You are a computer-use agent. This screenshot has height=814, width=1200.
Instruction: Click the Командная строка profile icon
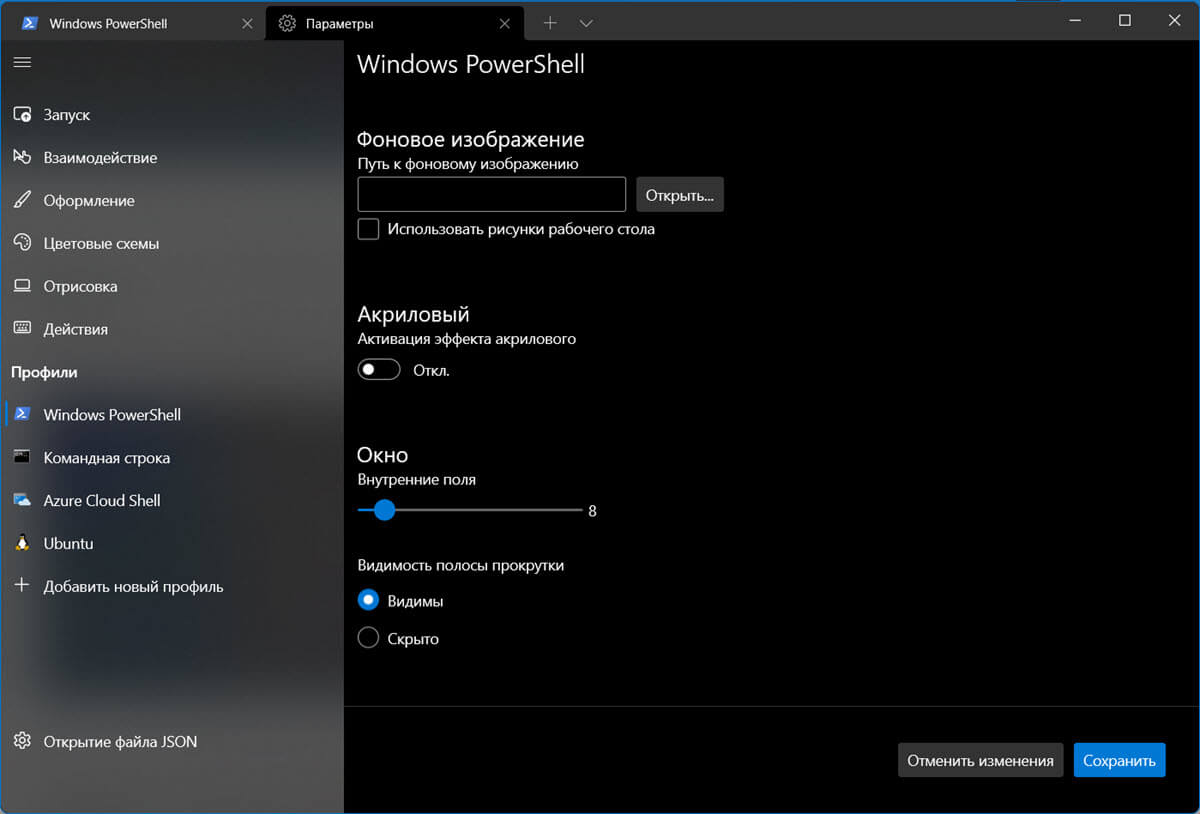pyautogui.click(x=22, y=457)
